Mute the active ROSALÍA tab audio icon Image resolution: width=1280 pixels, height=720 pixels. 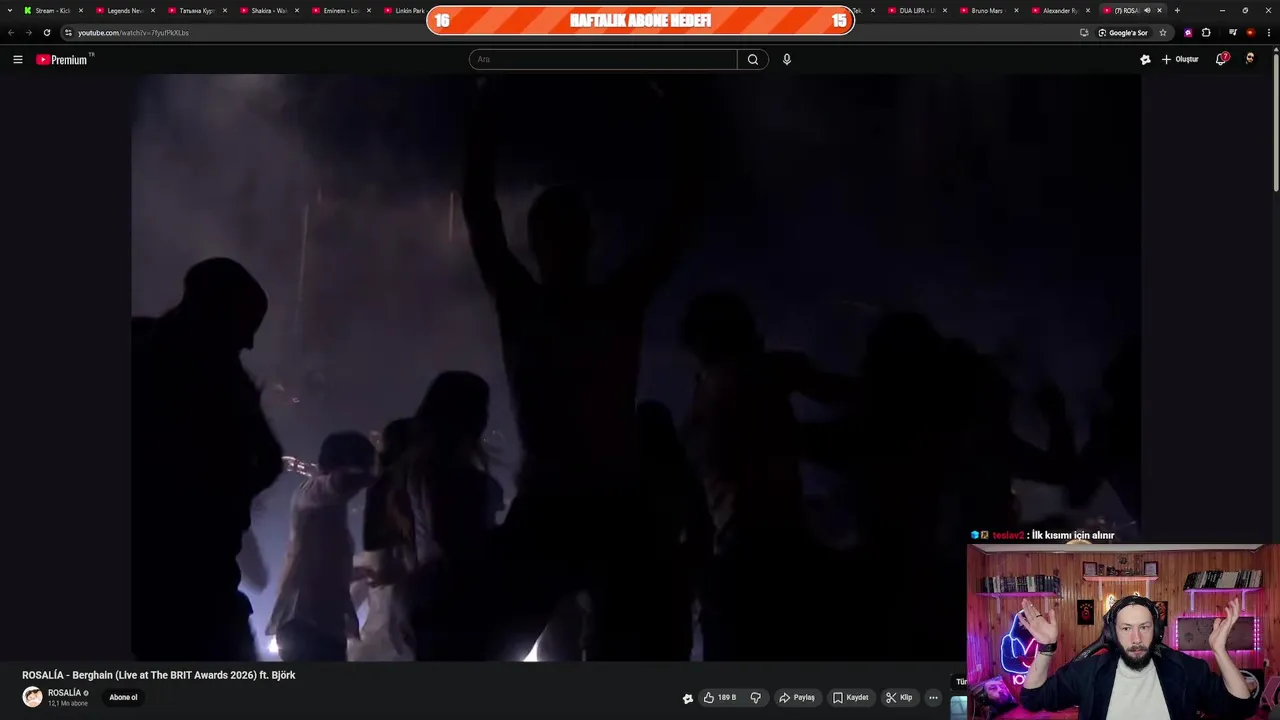[1147, 10]
